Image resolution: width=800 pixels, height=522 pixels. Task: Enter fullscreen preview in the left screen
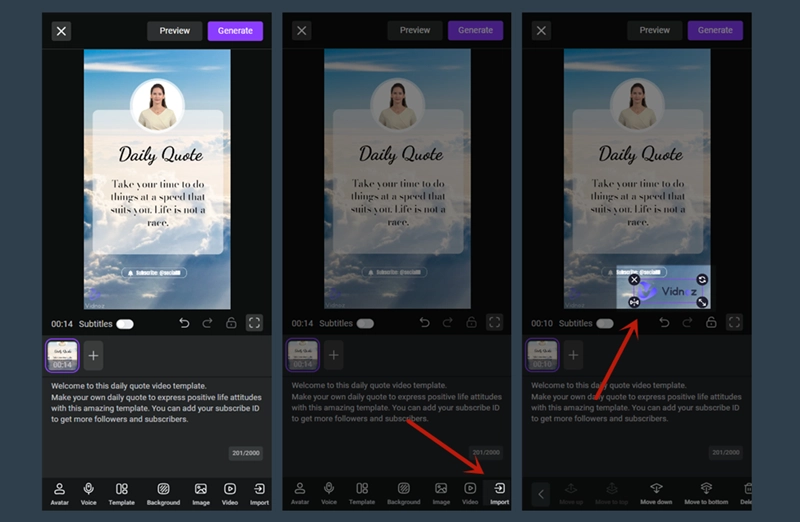(x=254, y=322)
